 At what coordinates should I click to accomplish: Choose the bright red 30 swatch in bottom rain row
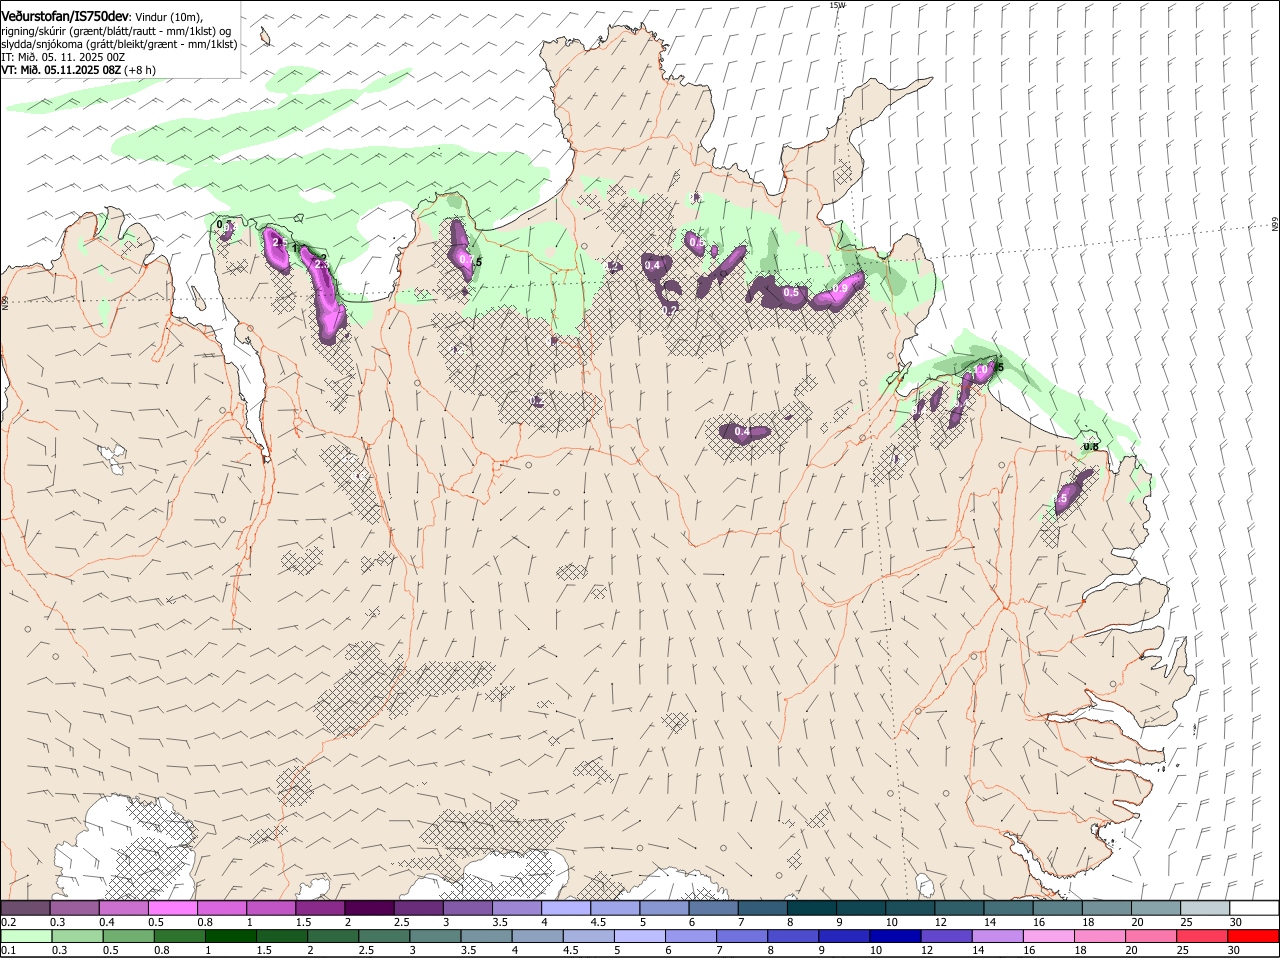[1254, 936]
